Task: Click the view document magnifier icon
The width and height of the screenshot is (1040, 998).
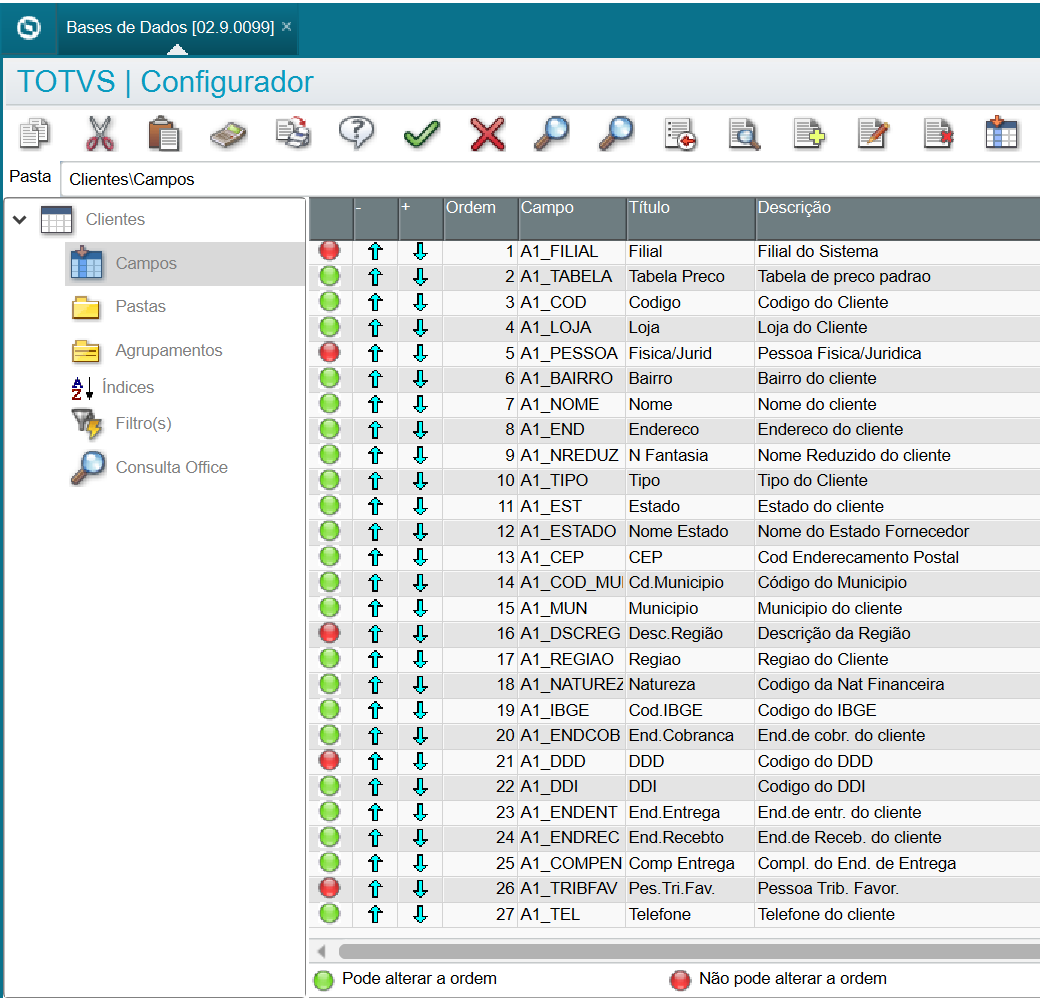Action: [744, 135]
